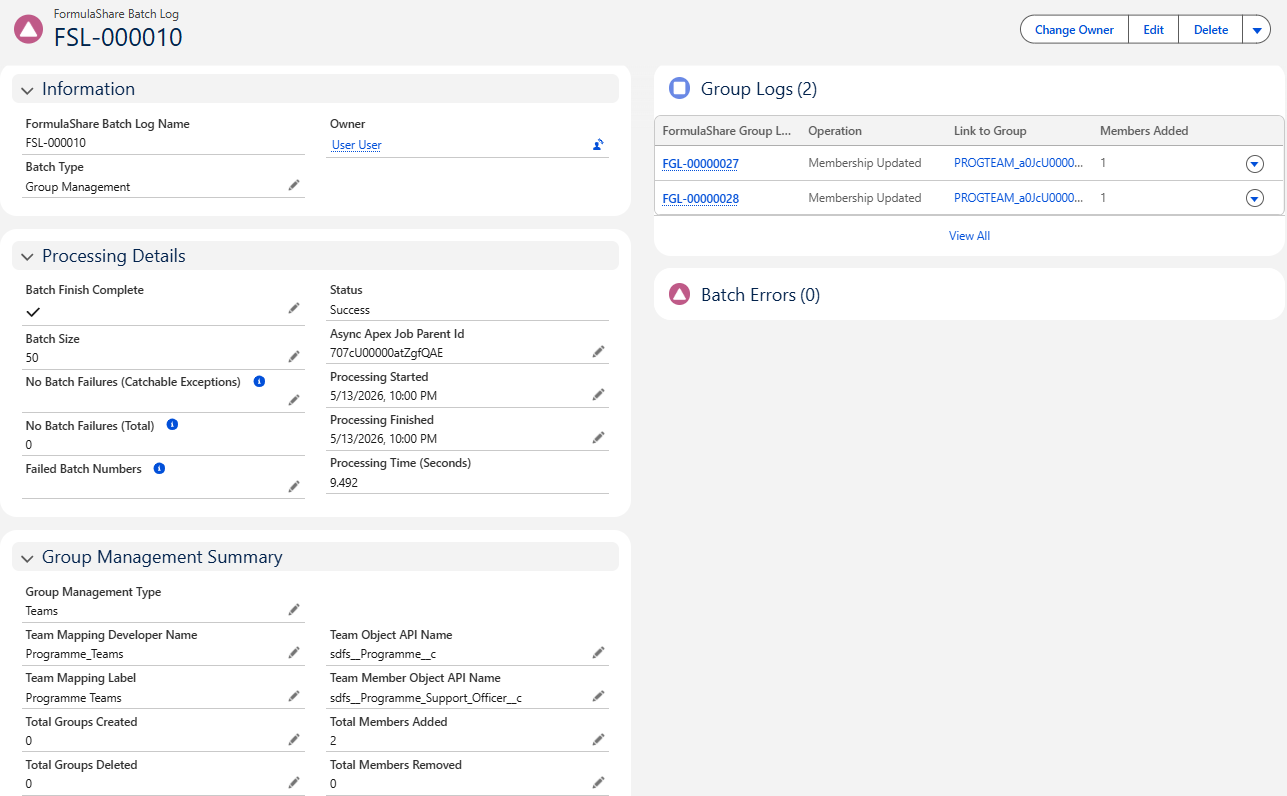The height and width of the screenshot is (796, 1287).
Task: Collapse the Group Management Summary section
Action: (27, 558)
